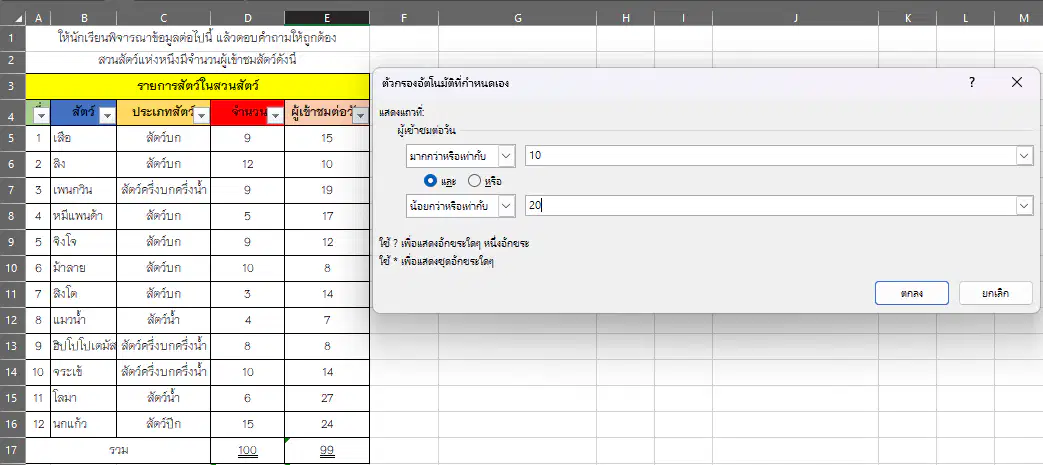This screenshot has height=465, width=1043.
Task: Click the OK button ตกลง
Action: click(x=911, y=293)
